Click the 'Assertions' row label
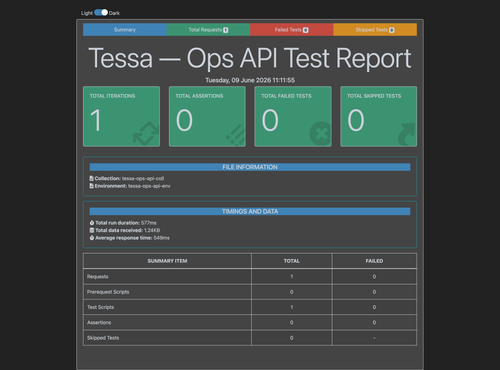The width and height of the screenshot is (500, 370). [99, 323]
